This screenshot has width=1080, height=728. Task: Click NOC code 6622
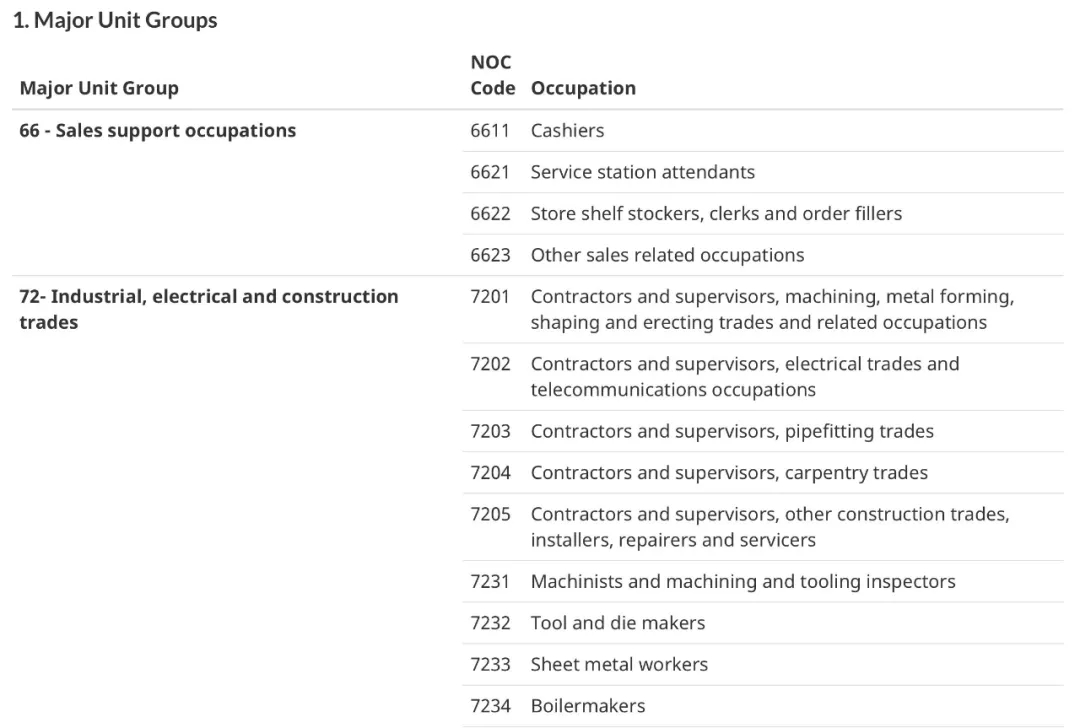[x=490, y=213]
